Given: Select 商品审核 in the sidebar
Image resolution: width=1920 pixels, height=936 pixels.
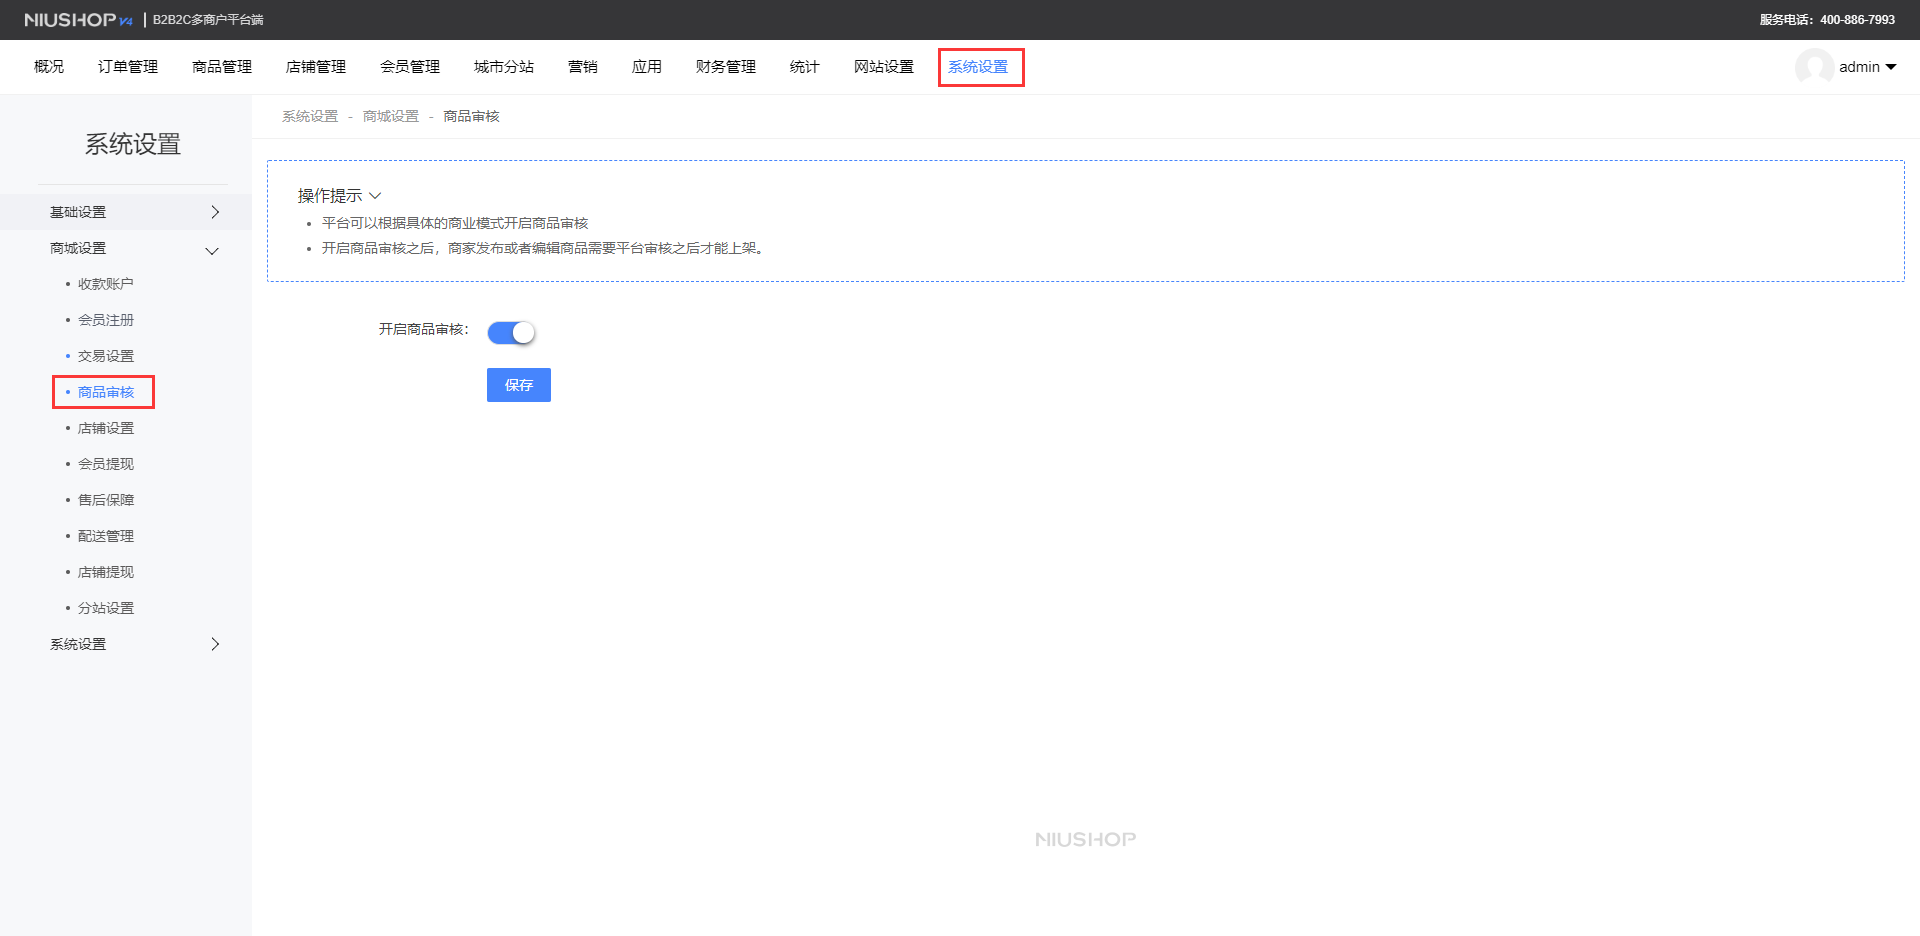Looking at the screenshot, I should (106, 392).
